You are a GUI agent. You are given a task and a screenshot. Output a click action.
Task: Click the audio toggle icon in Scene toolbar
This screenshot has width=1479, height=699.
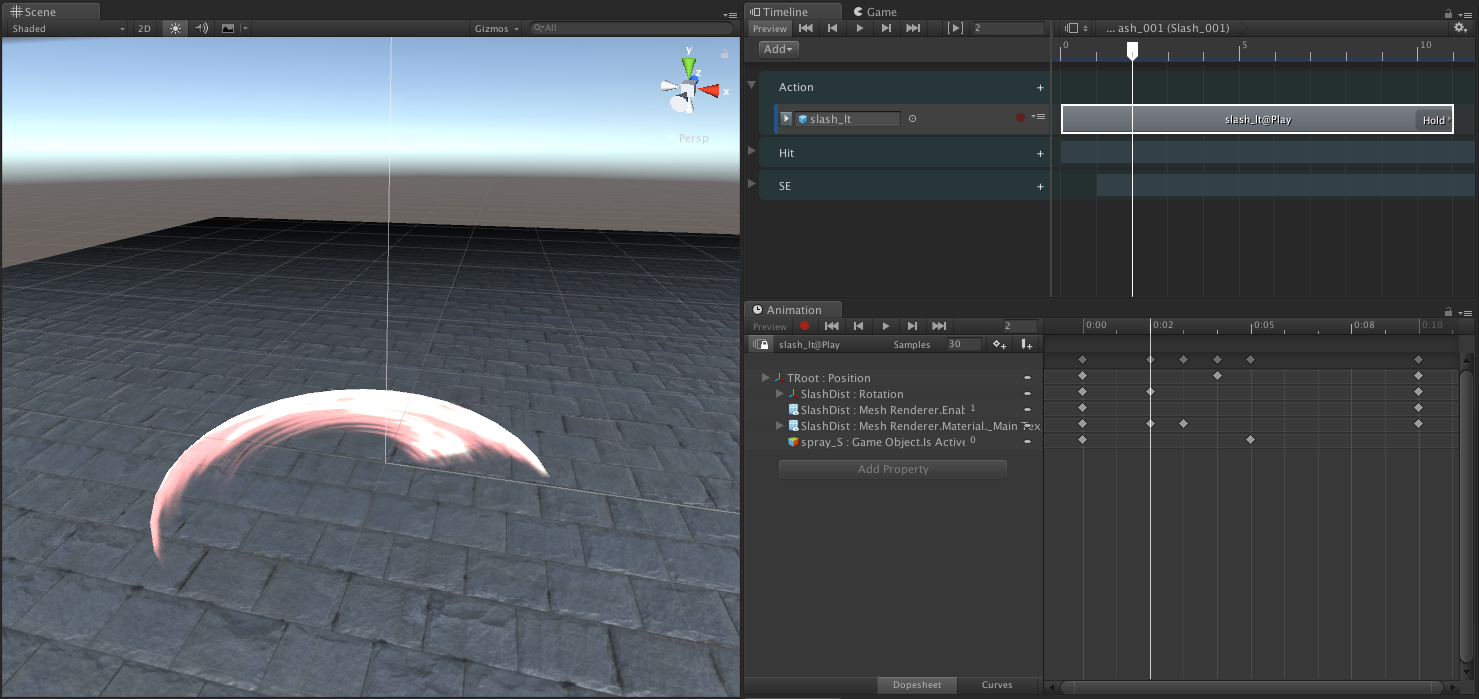[200, 28]
